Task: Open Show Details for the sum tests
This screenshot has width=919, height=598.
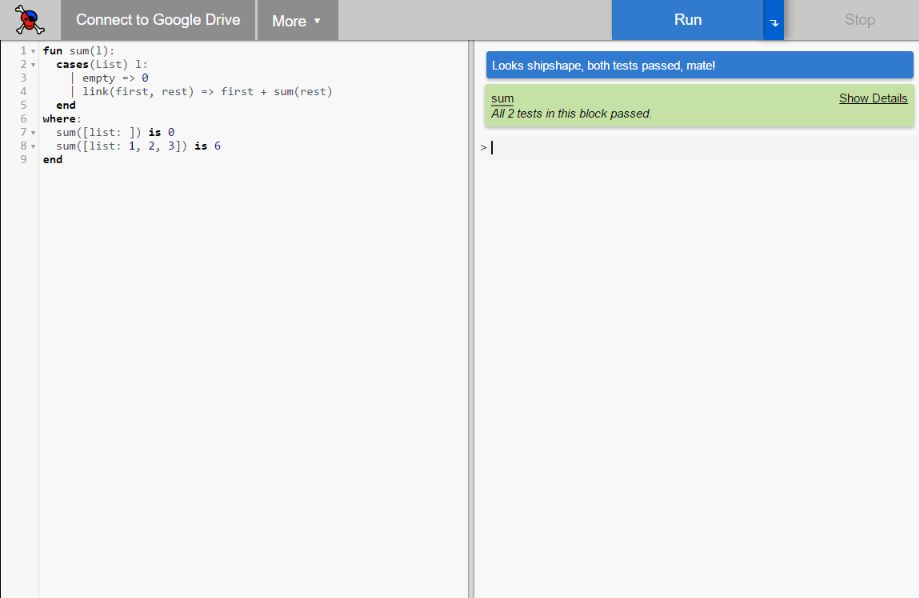Action: tap(873, 98)
